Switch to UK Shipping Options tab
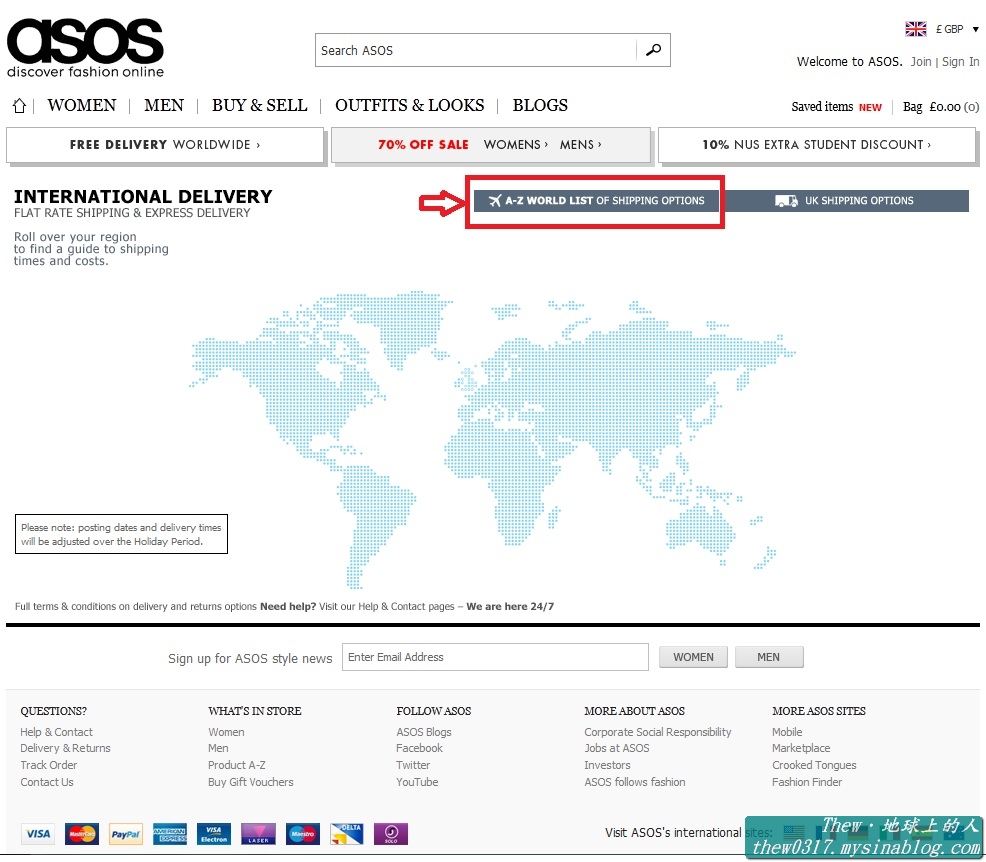This screenshot has width=986, height=862. (844, 201)
